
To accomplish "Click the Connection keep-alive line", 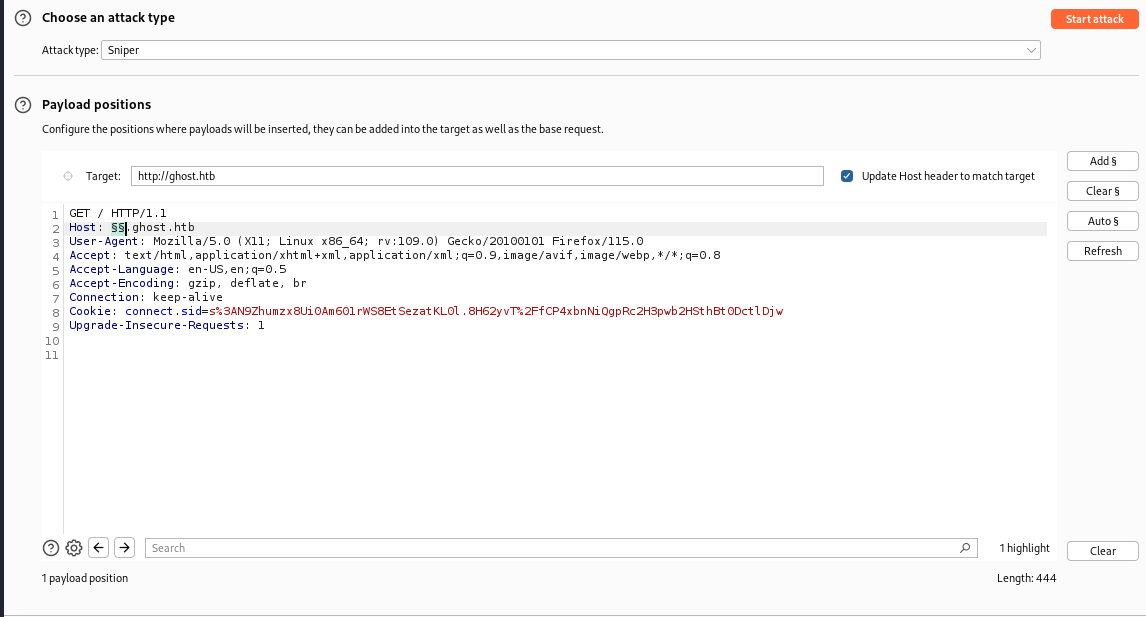I will tap(146, 297).
